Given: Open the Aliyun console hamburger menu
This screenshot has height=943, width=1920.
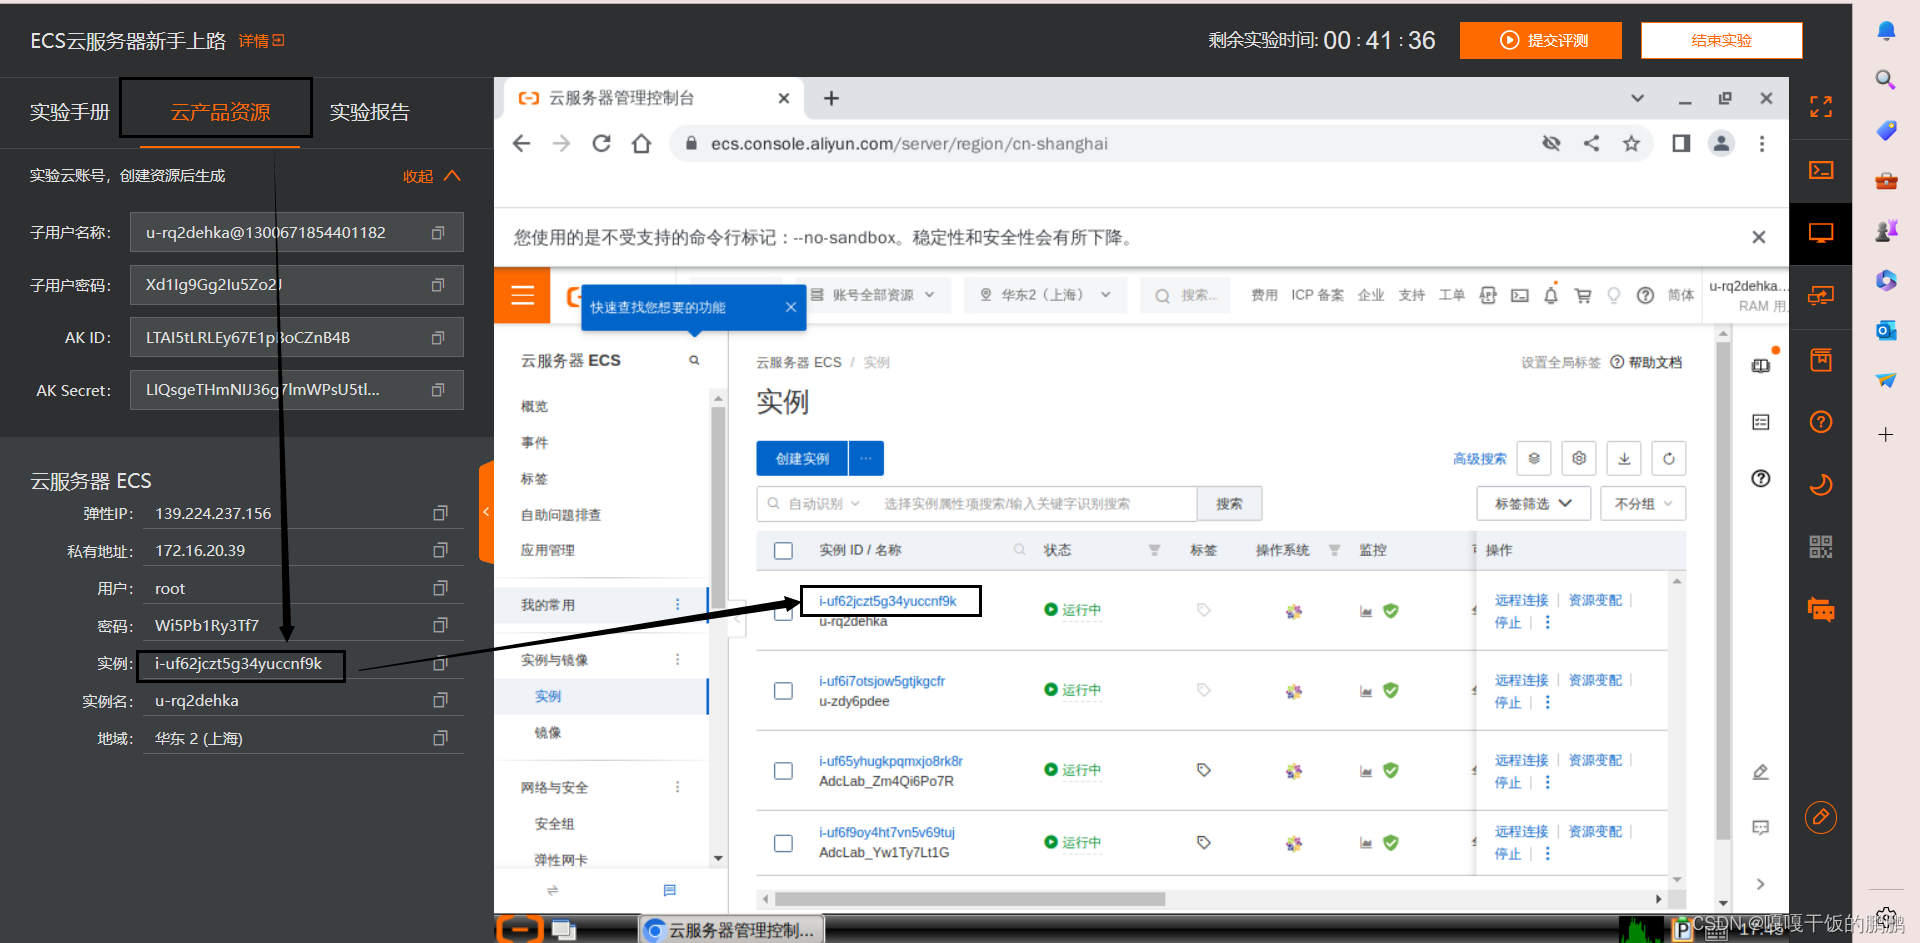Looking at the screenshot, I should (522, 295).
